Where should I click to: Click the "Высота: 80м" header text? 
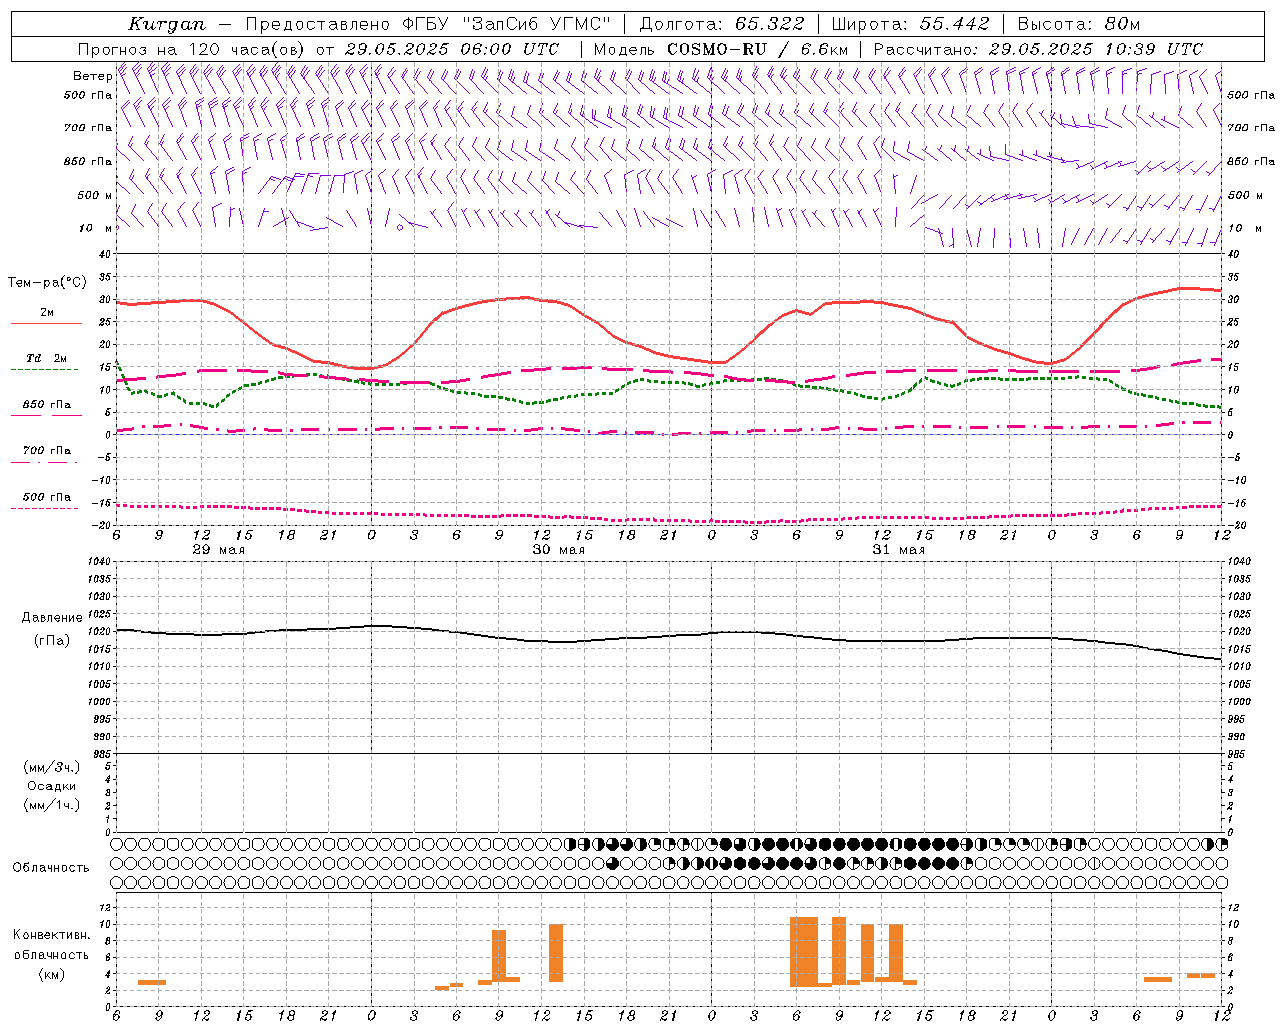pyautogui.click(x=1079, y=24)
